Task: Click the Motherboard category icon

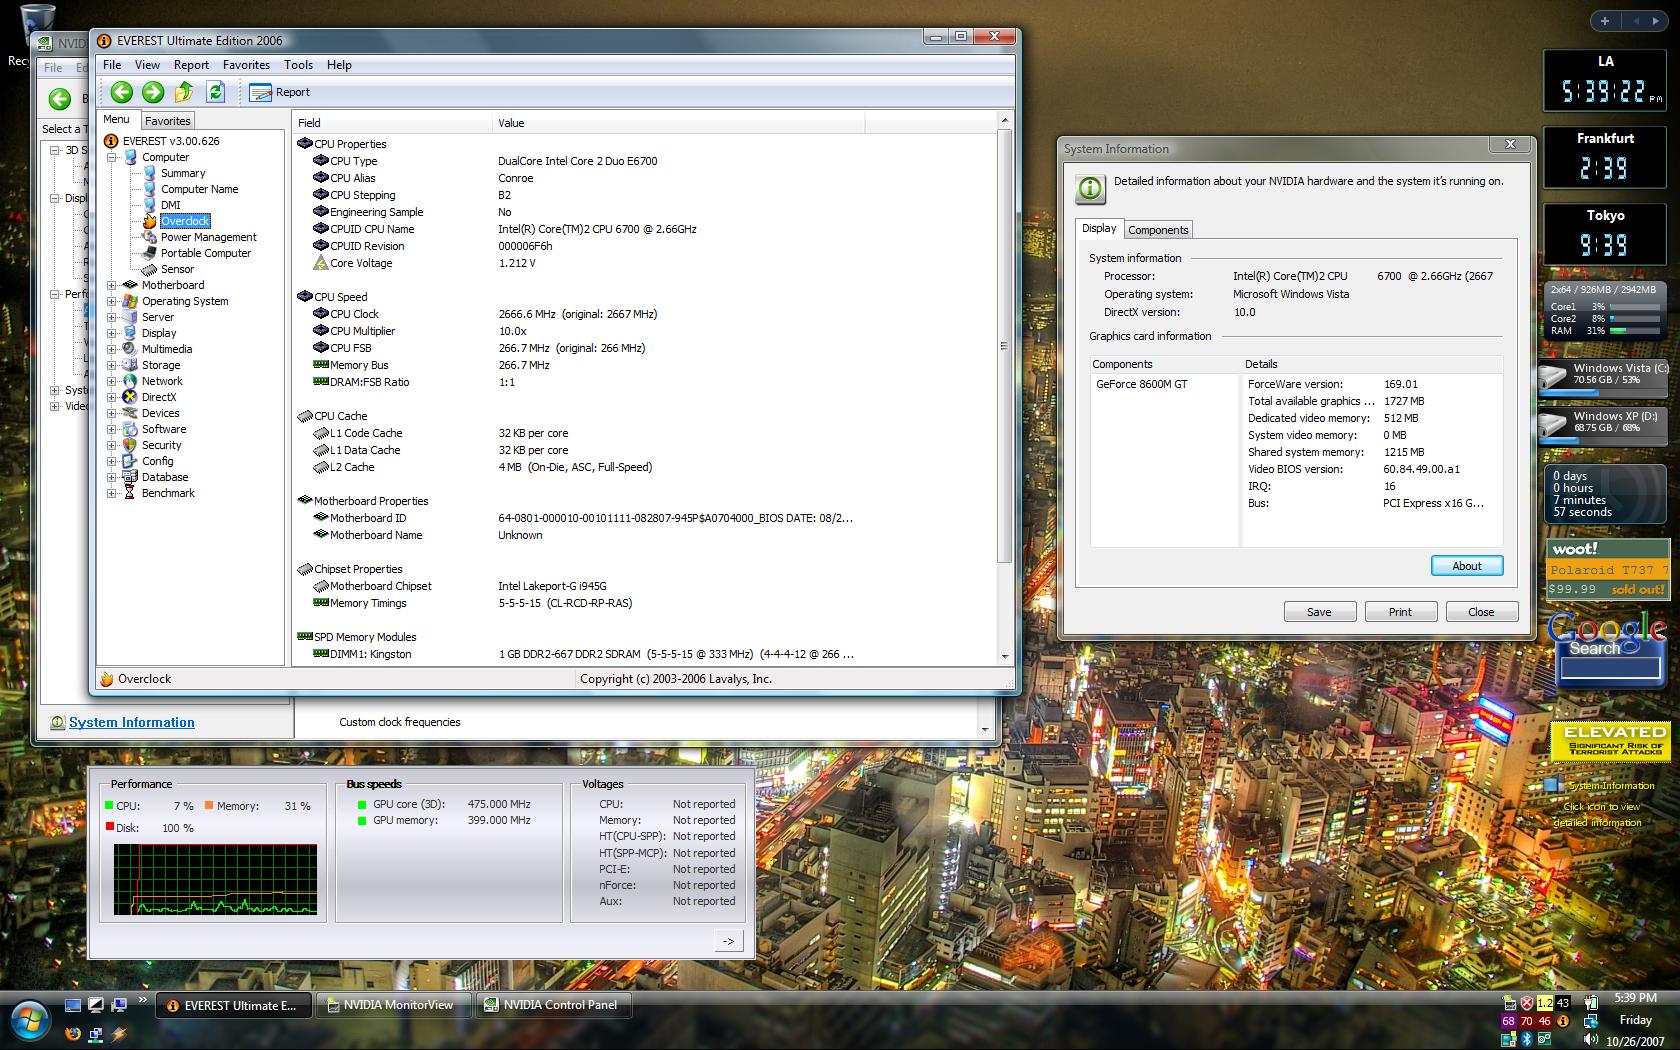Action: click(x=130, y=285)
